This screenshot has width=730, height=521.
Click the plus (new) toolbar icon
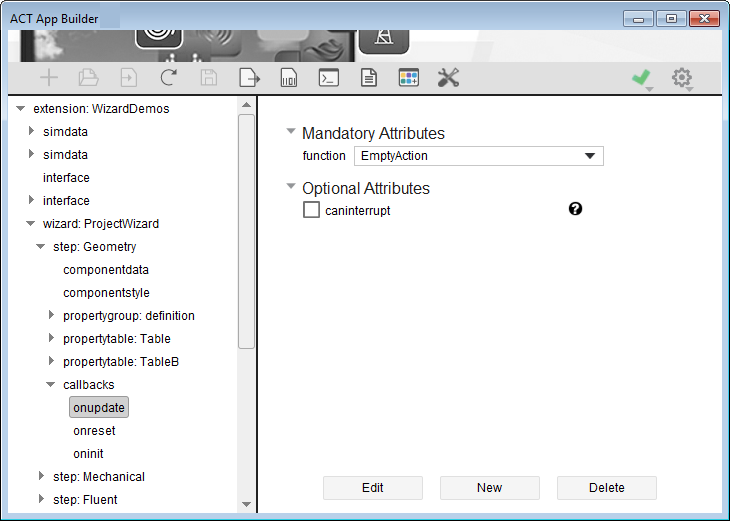coord(49,78)
